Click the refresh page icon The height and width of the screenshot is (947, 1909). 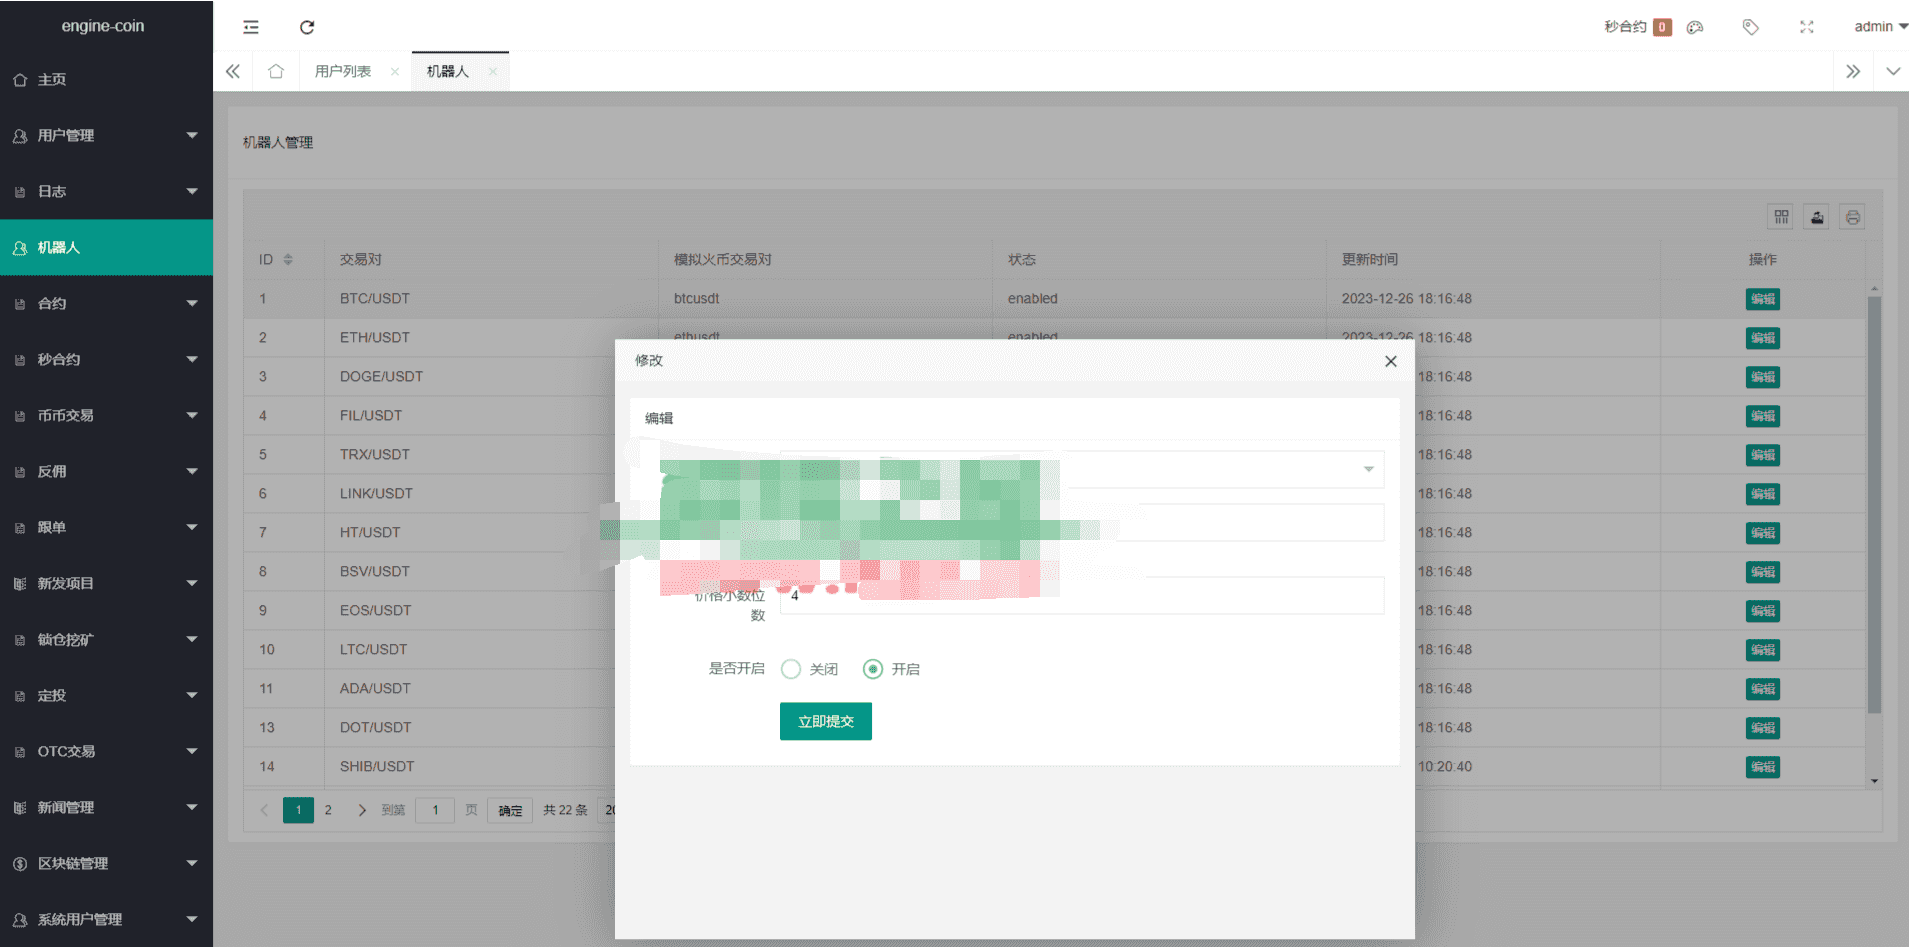coord(307,27)
